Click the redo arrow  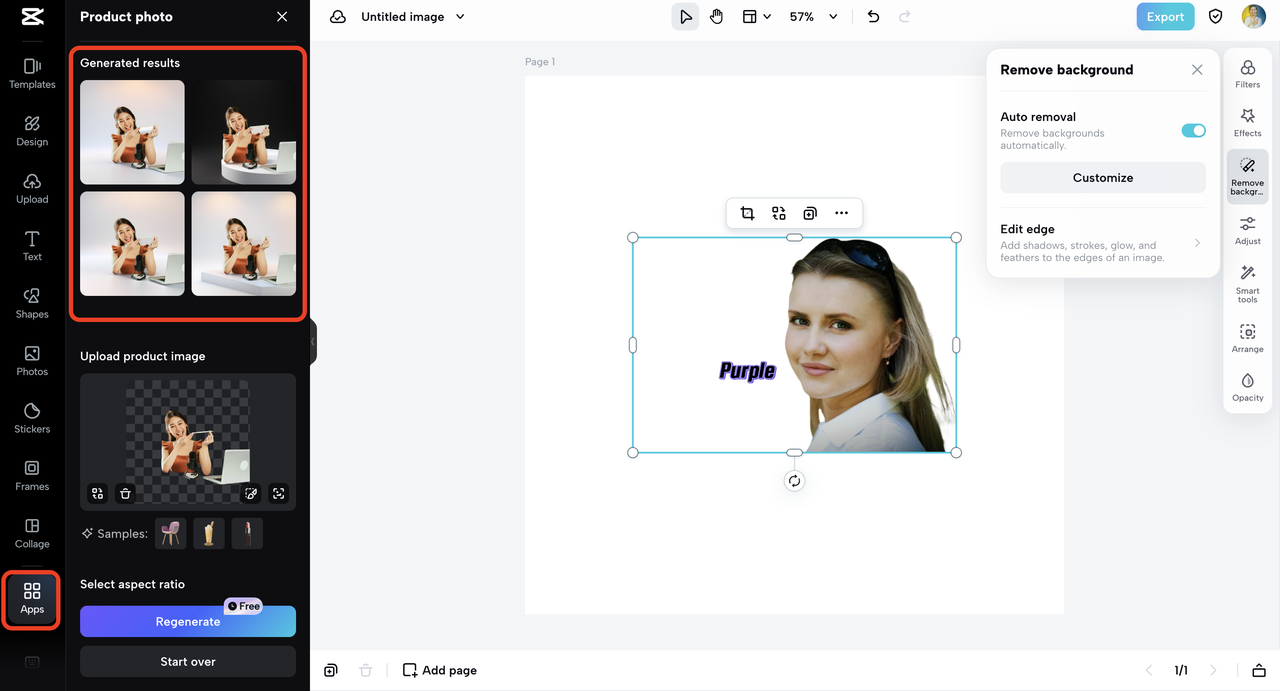905,17
